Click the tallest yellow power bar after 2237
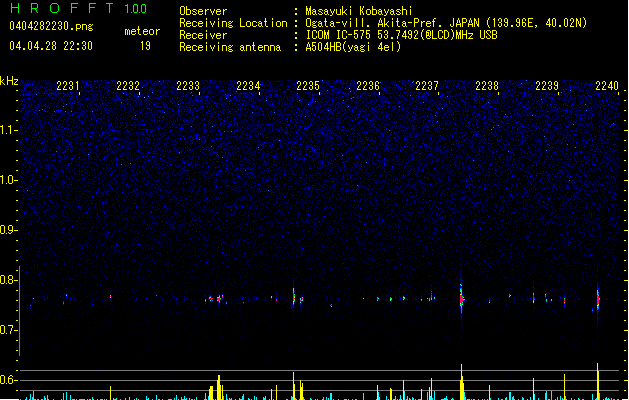 click(462, 382)
